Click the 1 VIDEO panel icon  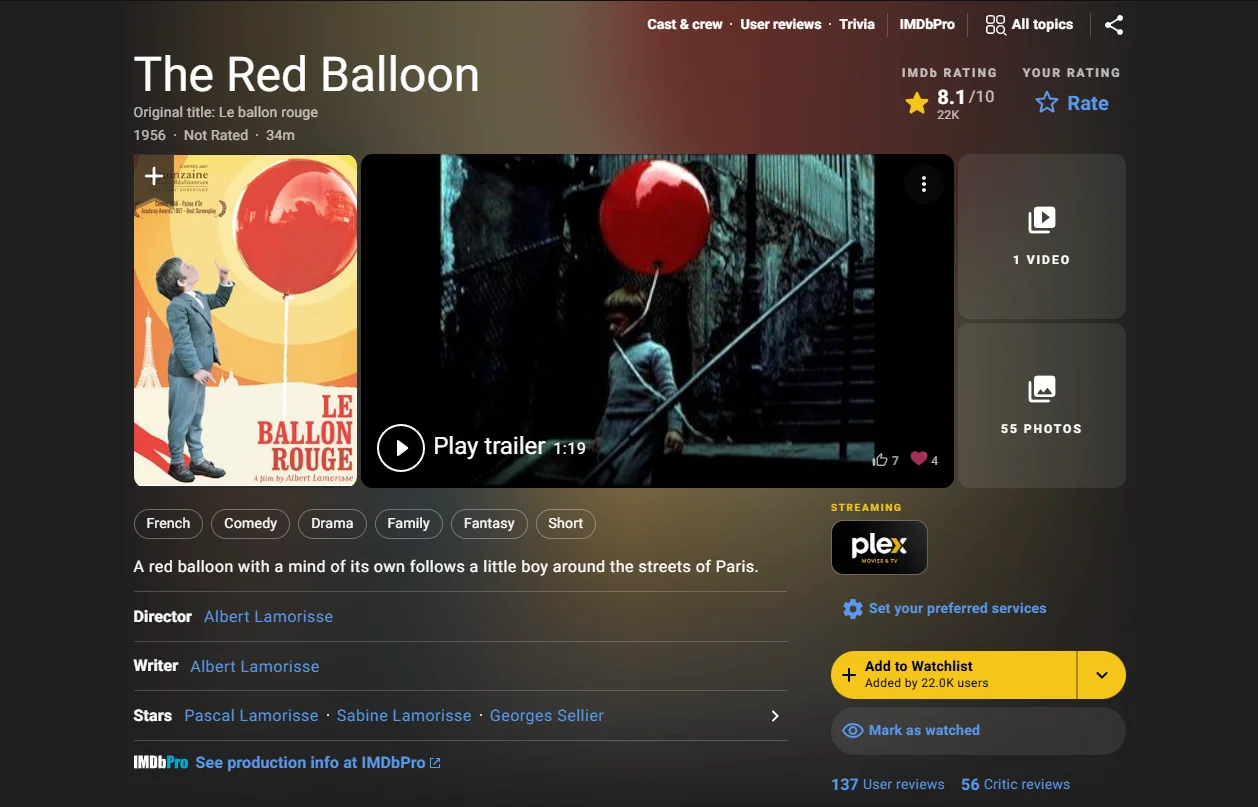1041,220
